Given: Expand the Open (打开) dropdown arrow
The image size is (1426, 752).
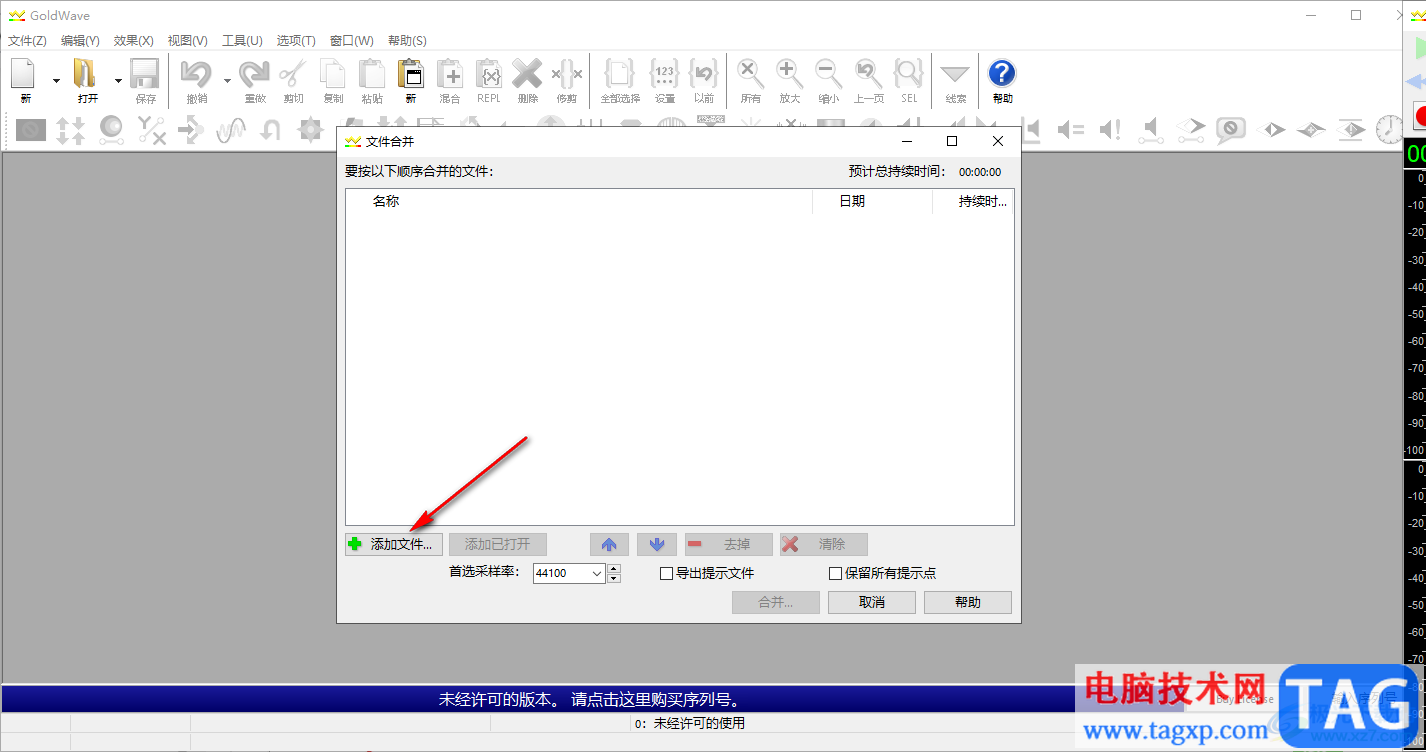Looking at the screenshot, I should point(118,81).
